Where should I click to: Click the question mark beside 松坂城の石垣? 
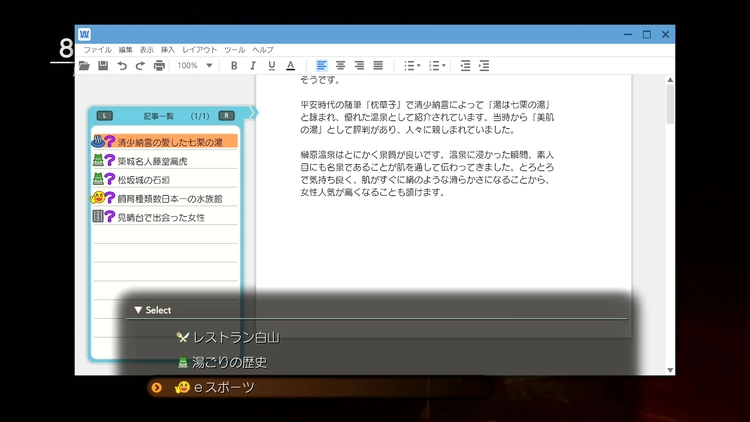coord(110,179)
